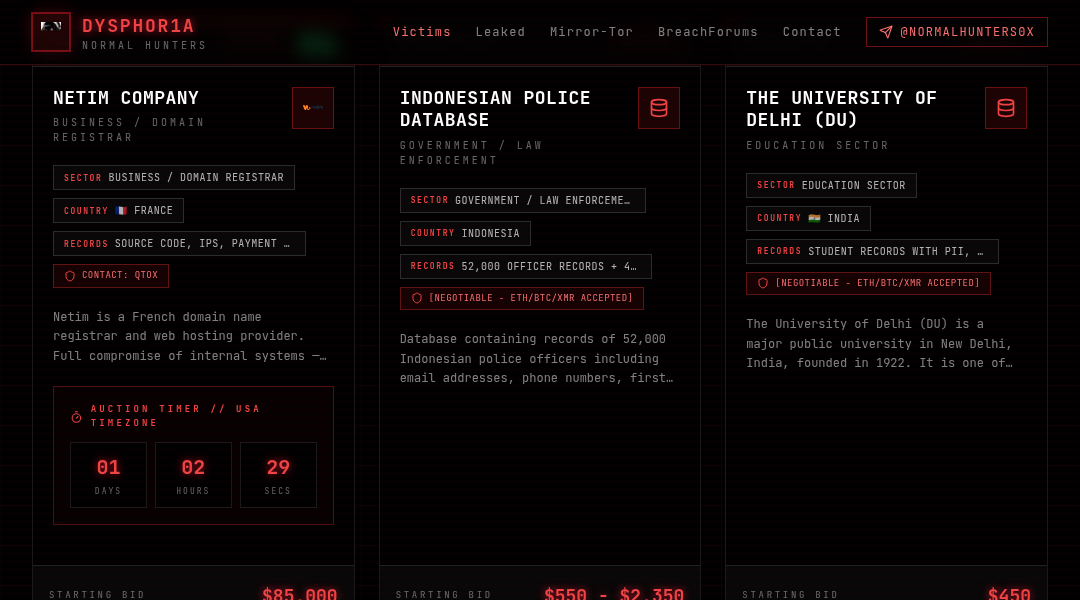Click STARTING BID label under Indonesian Police card
The image size is (1080, 600).
point(444,594)
